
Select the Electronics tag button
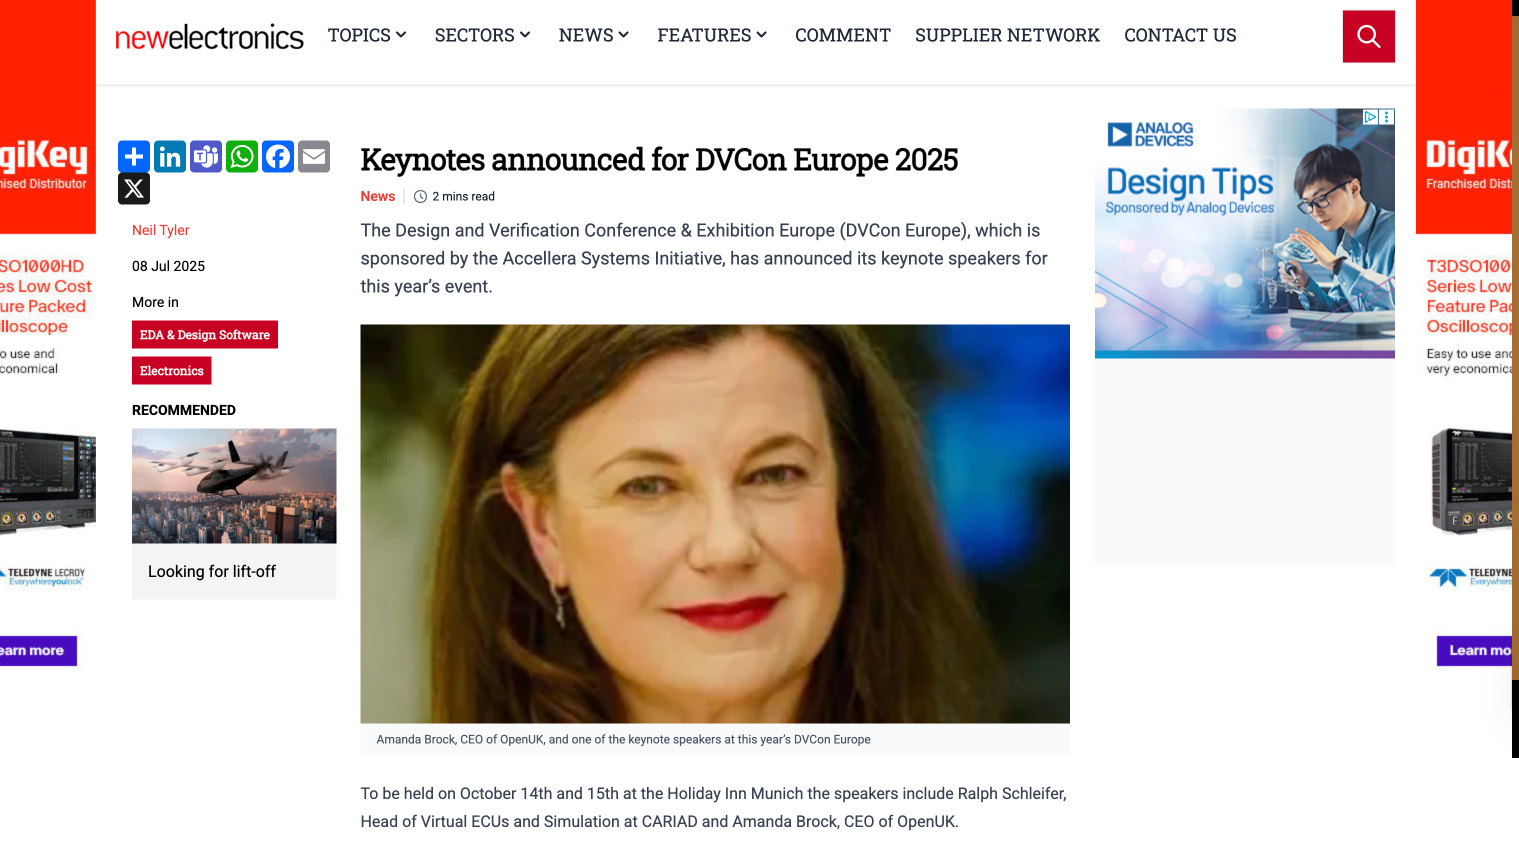pos(172,371)
